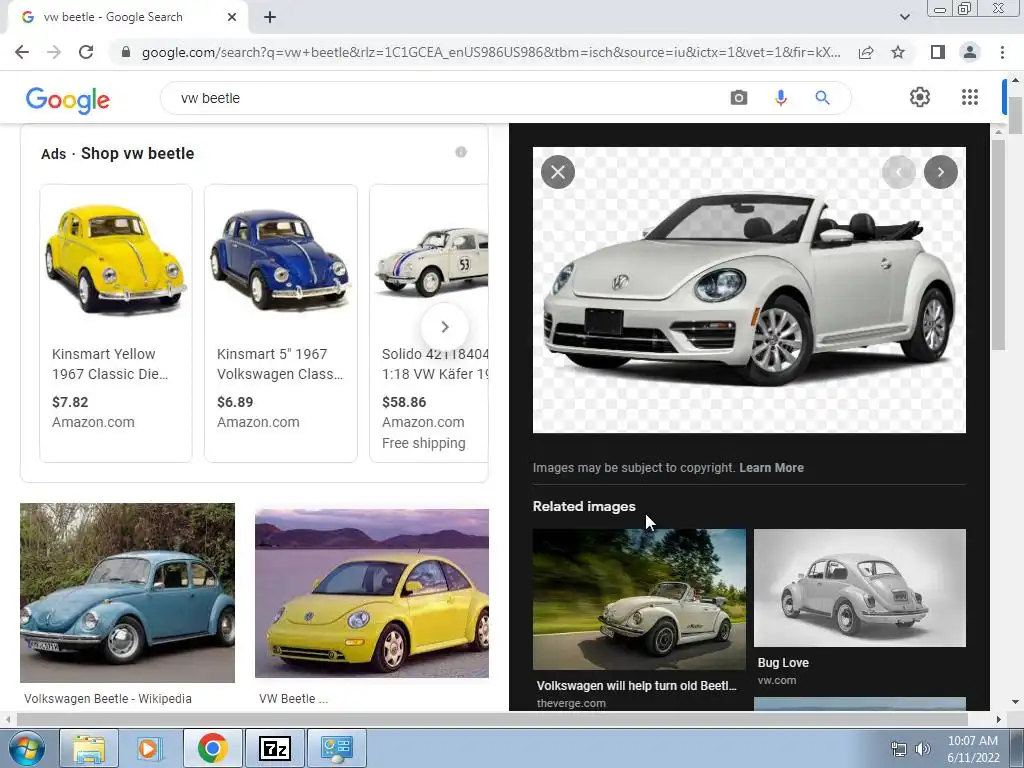Open the browser side panel
The width and height of the screenshot is (1024, 768).
(x=938, y=52)
